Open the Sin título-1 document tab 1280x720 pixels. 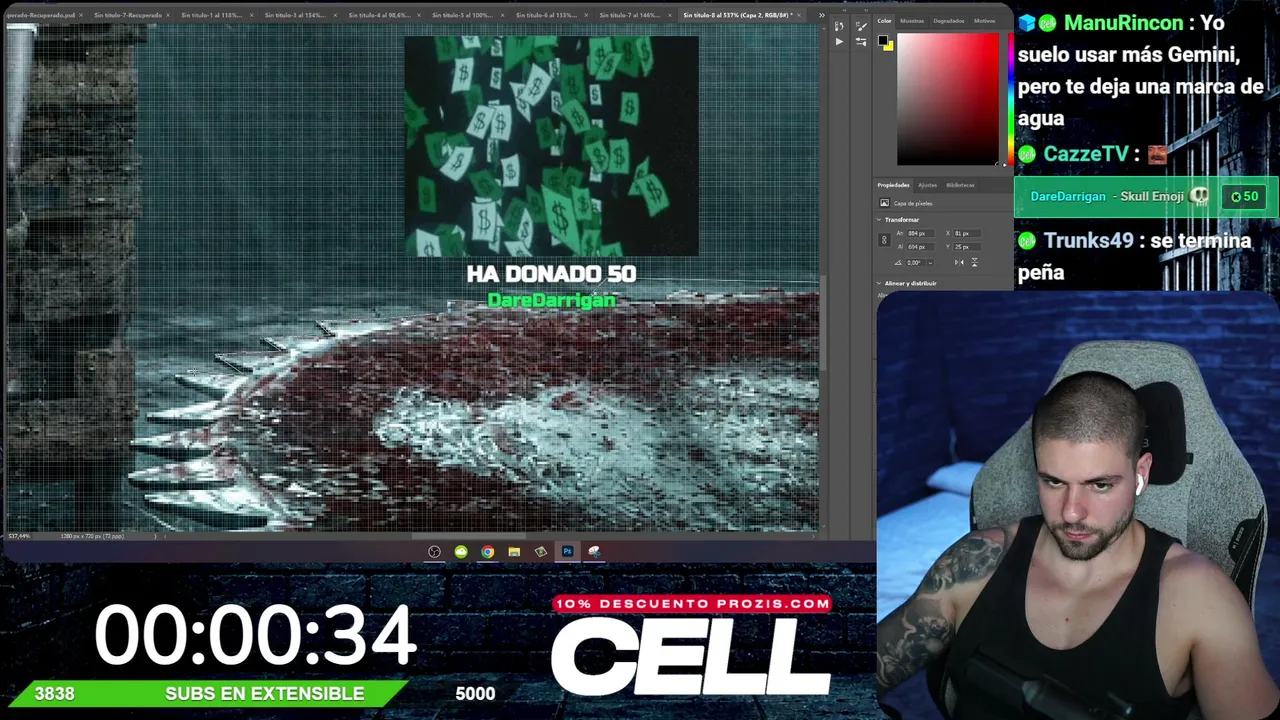pyautogui.click(x=212, y=15)
